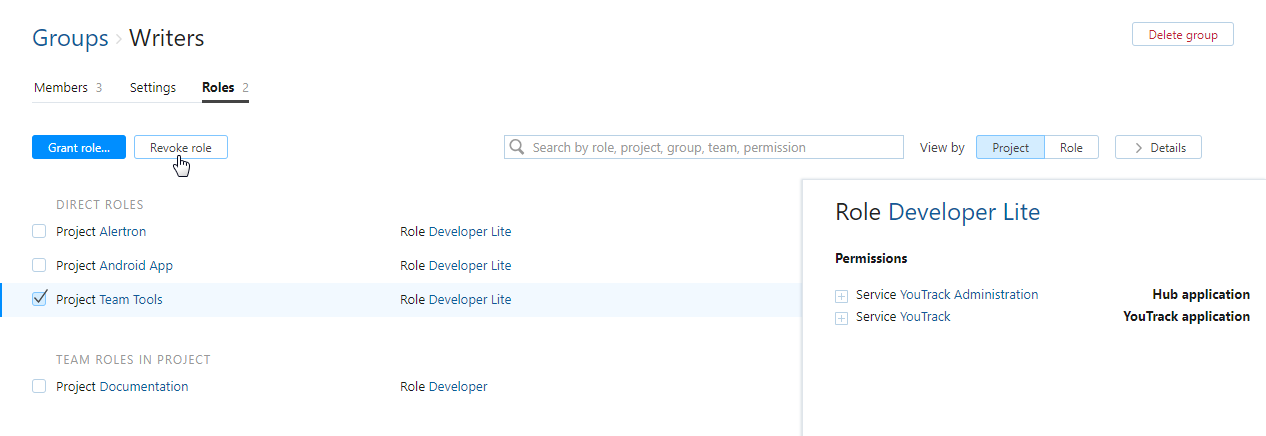Screen dimensions: 1266x436
Task: Click the Delete group button
Action: click(x=1182, y=35)
